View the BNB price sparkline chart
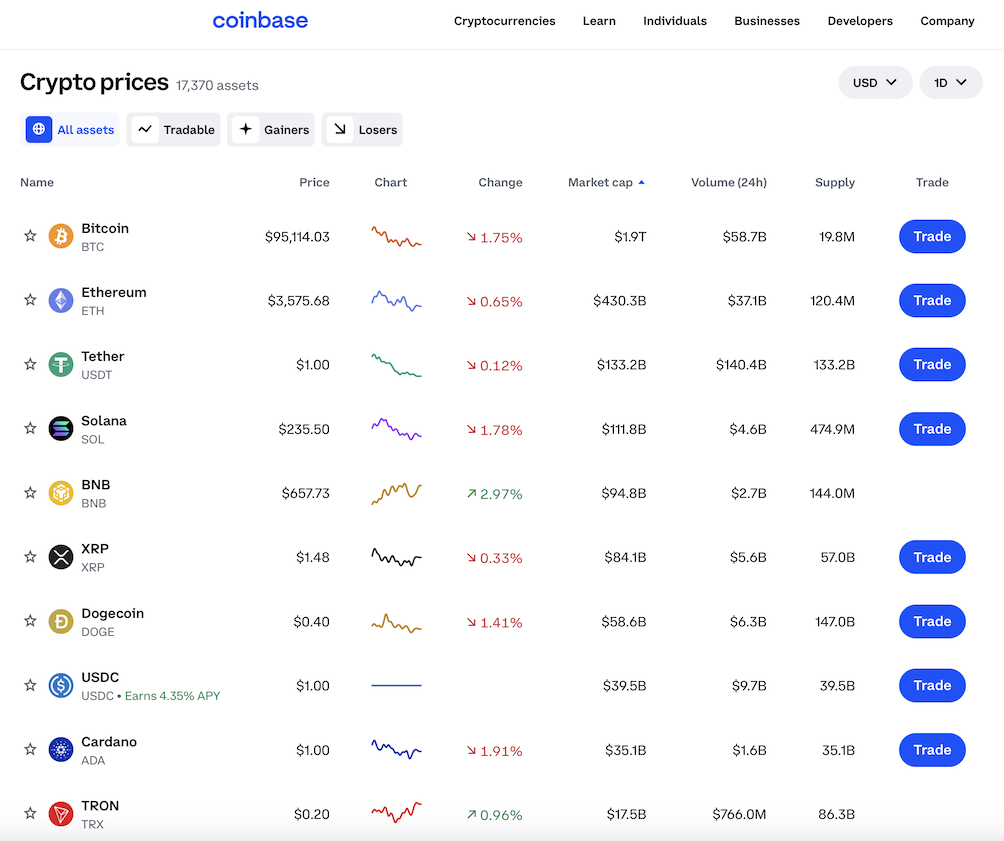The height and width of the screenshot is (841, 1004). pos(396,493)
